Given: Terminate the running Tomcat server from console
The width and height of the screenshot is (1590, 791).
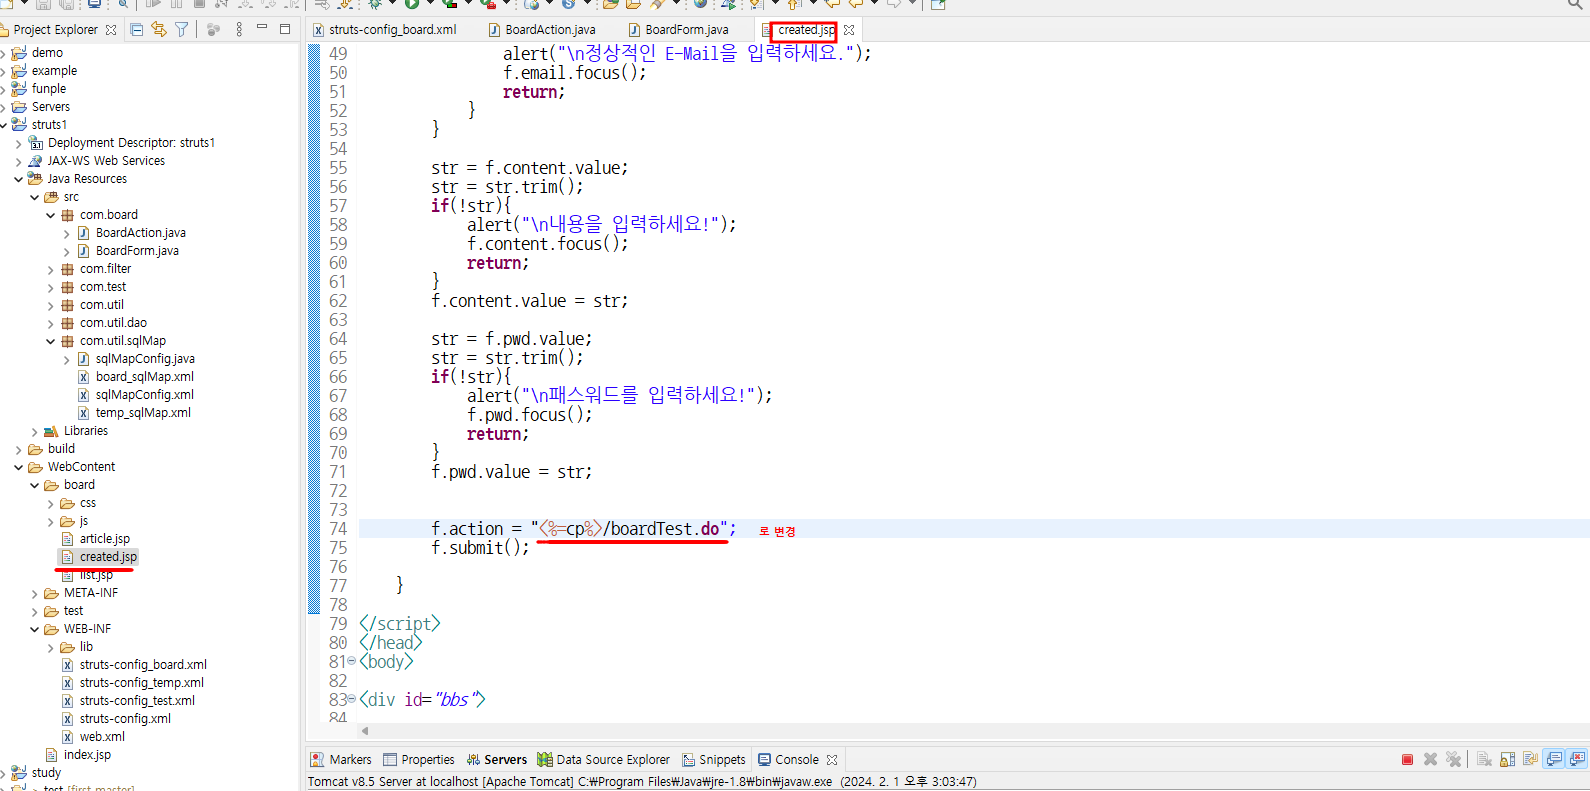Looking at the screenshot, I should coord(1407,760).
